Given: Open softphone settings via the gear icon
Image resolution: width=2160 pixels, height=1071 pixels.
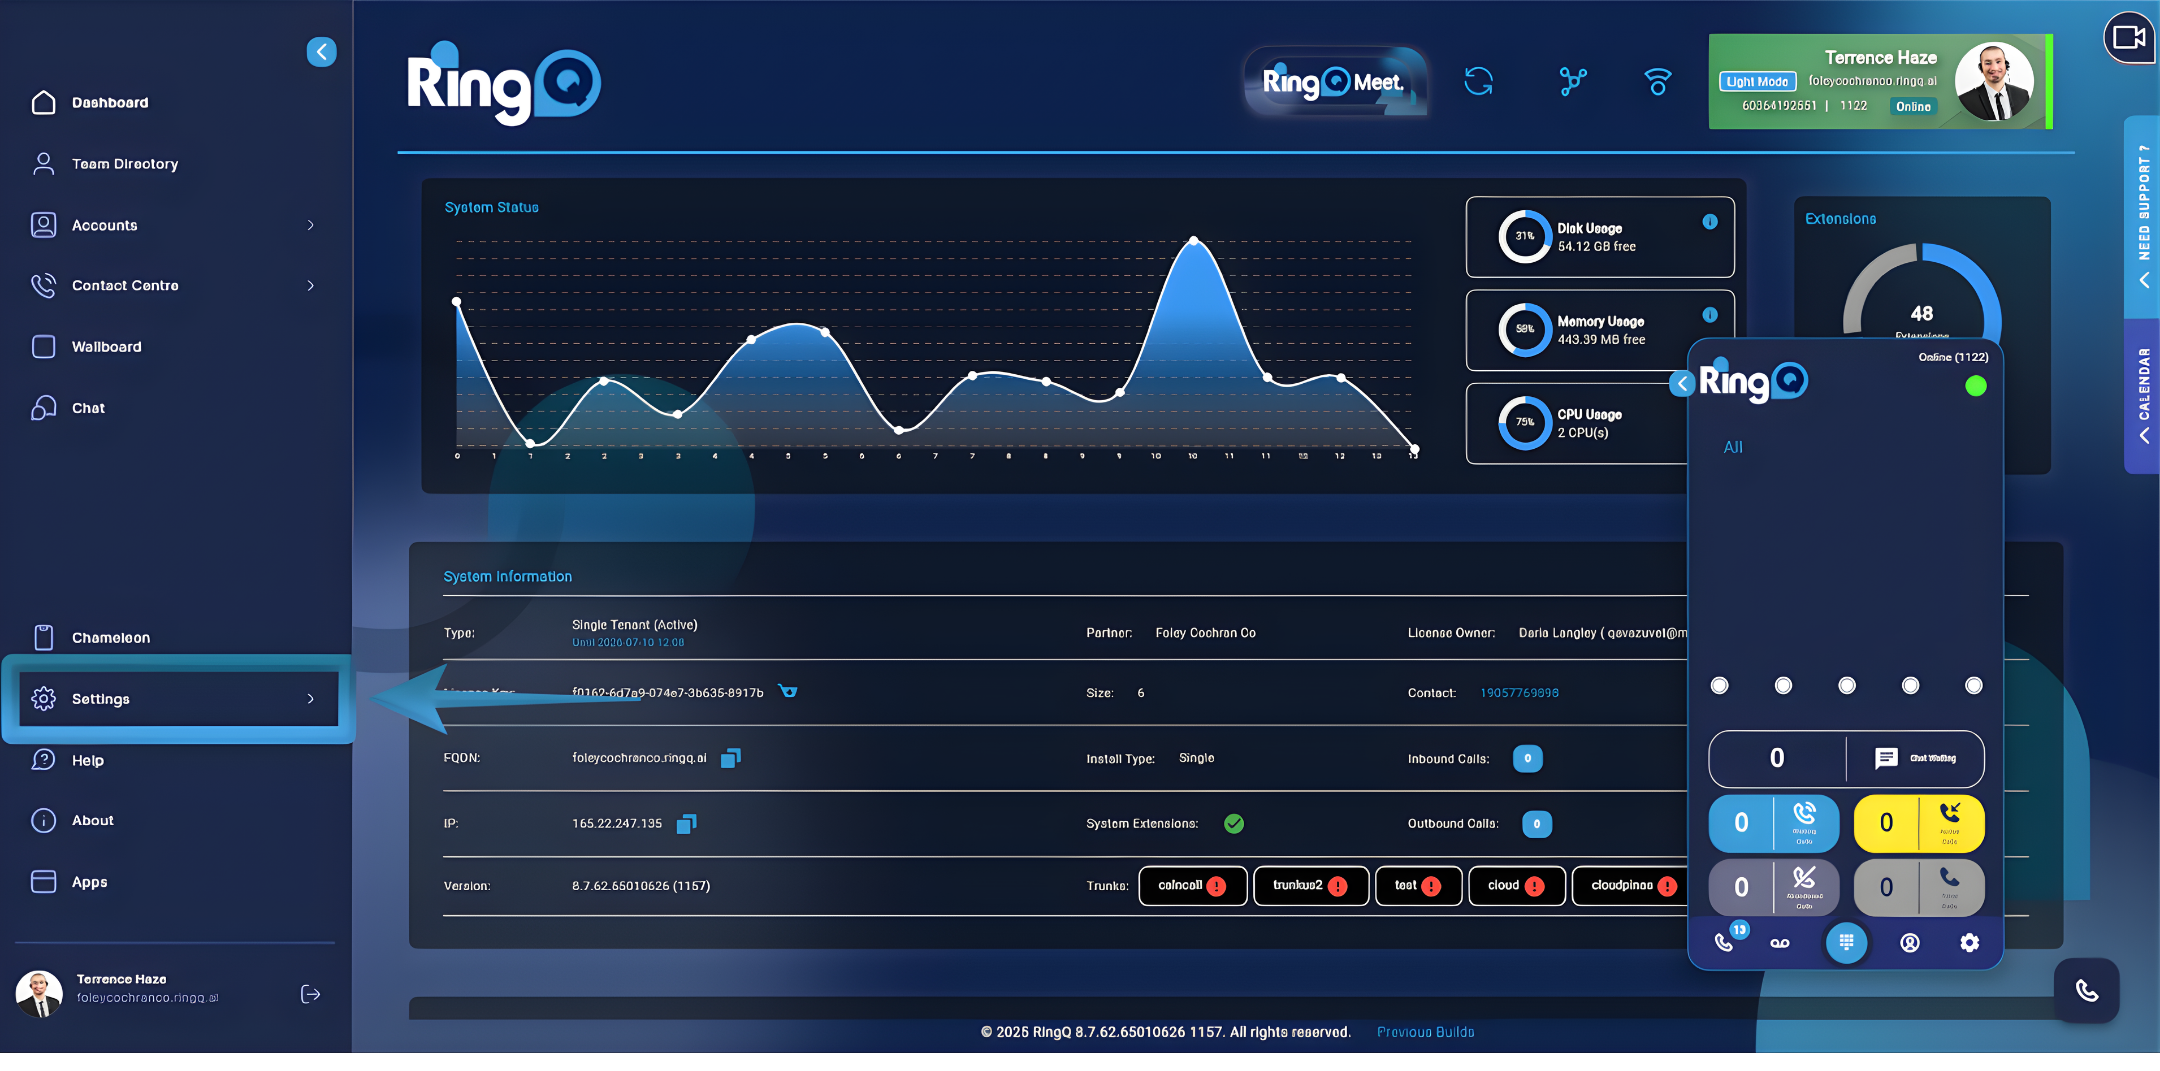Looking at the screenshot, I should pyautogui.click(x=1969, y=942).
